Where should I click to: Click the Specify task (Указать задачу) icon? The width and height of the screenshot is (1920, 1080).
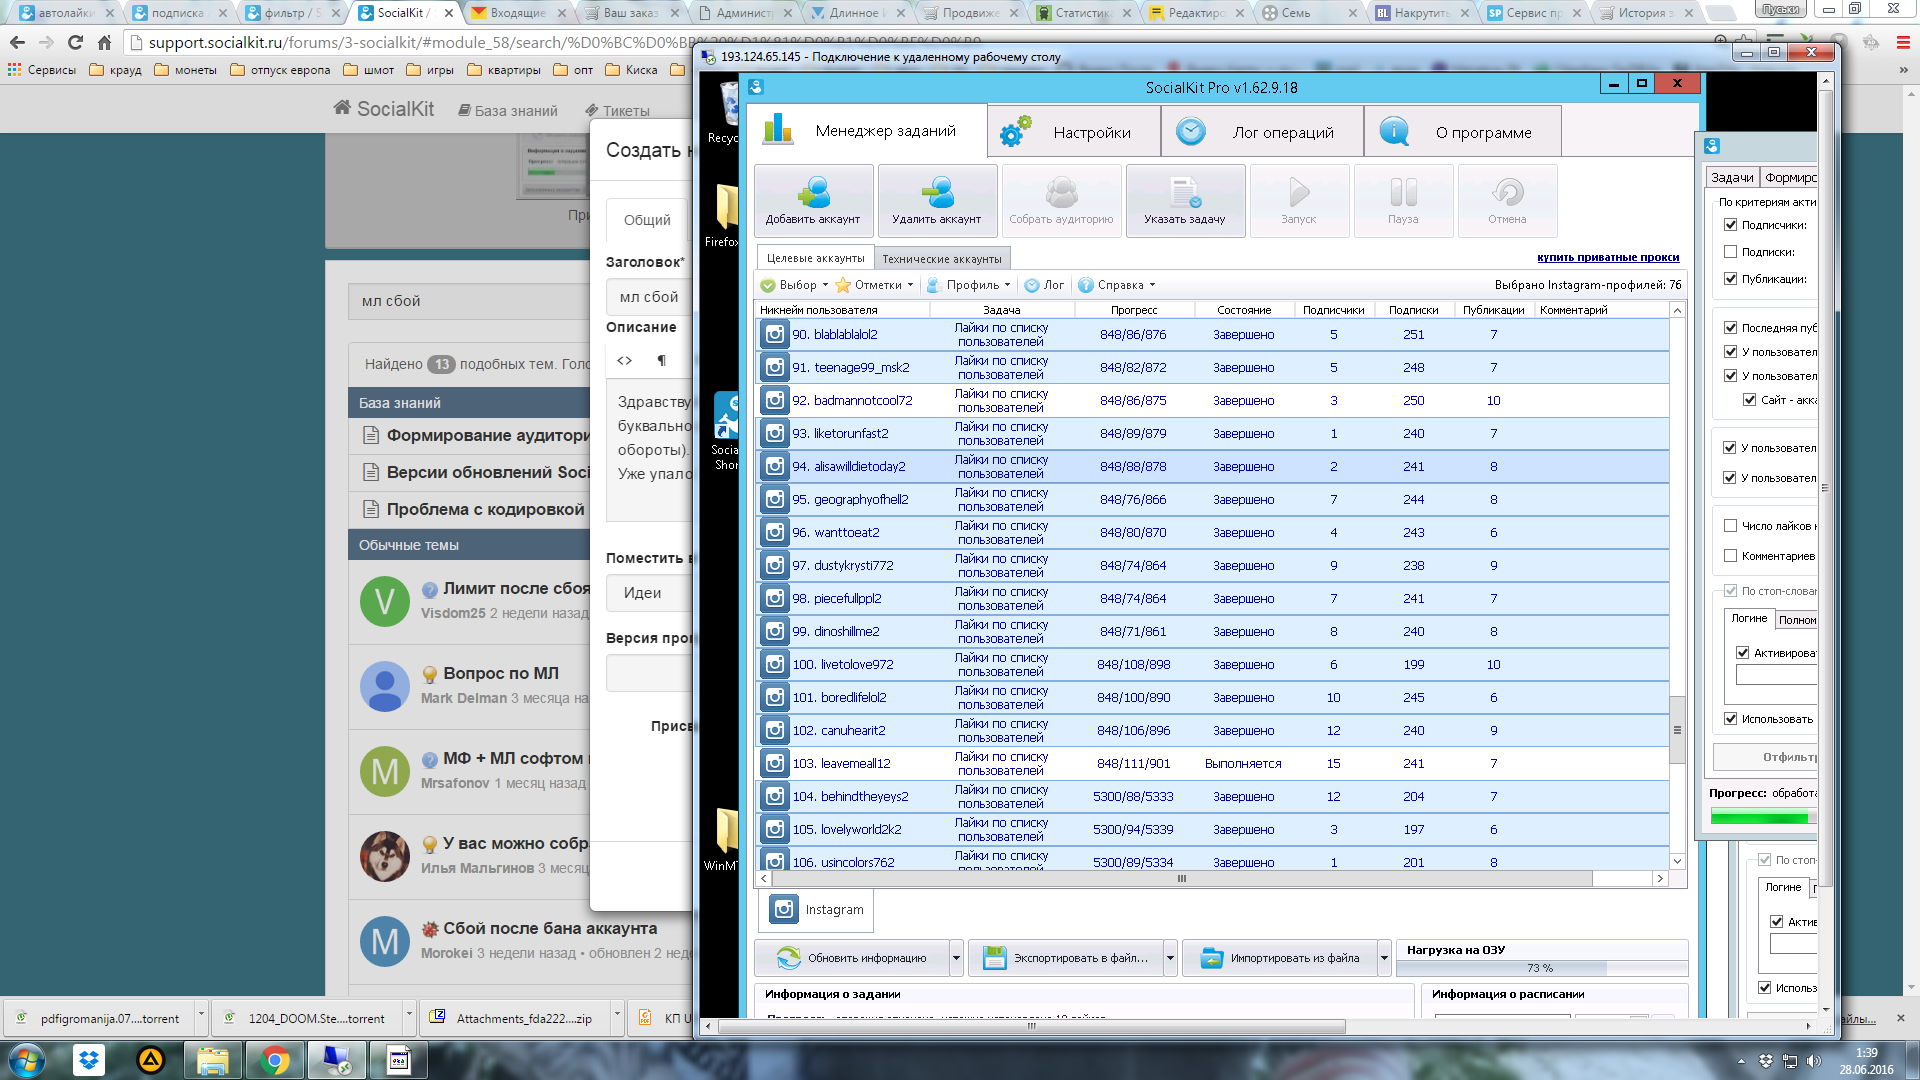coord(1185,201)
